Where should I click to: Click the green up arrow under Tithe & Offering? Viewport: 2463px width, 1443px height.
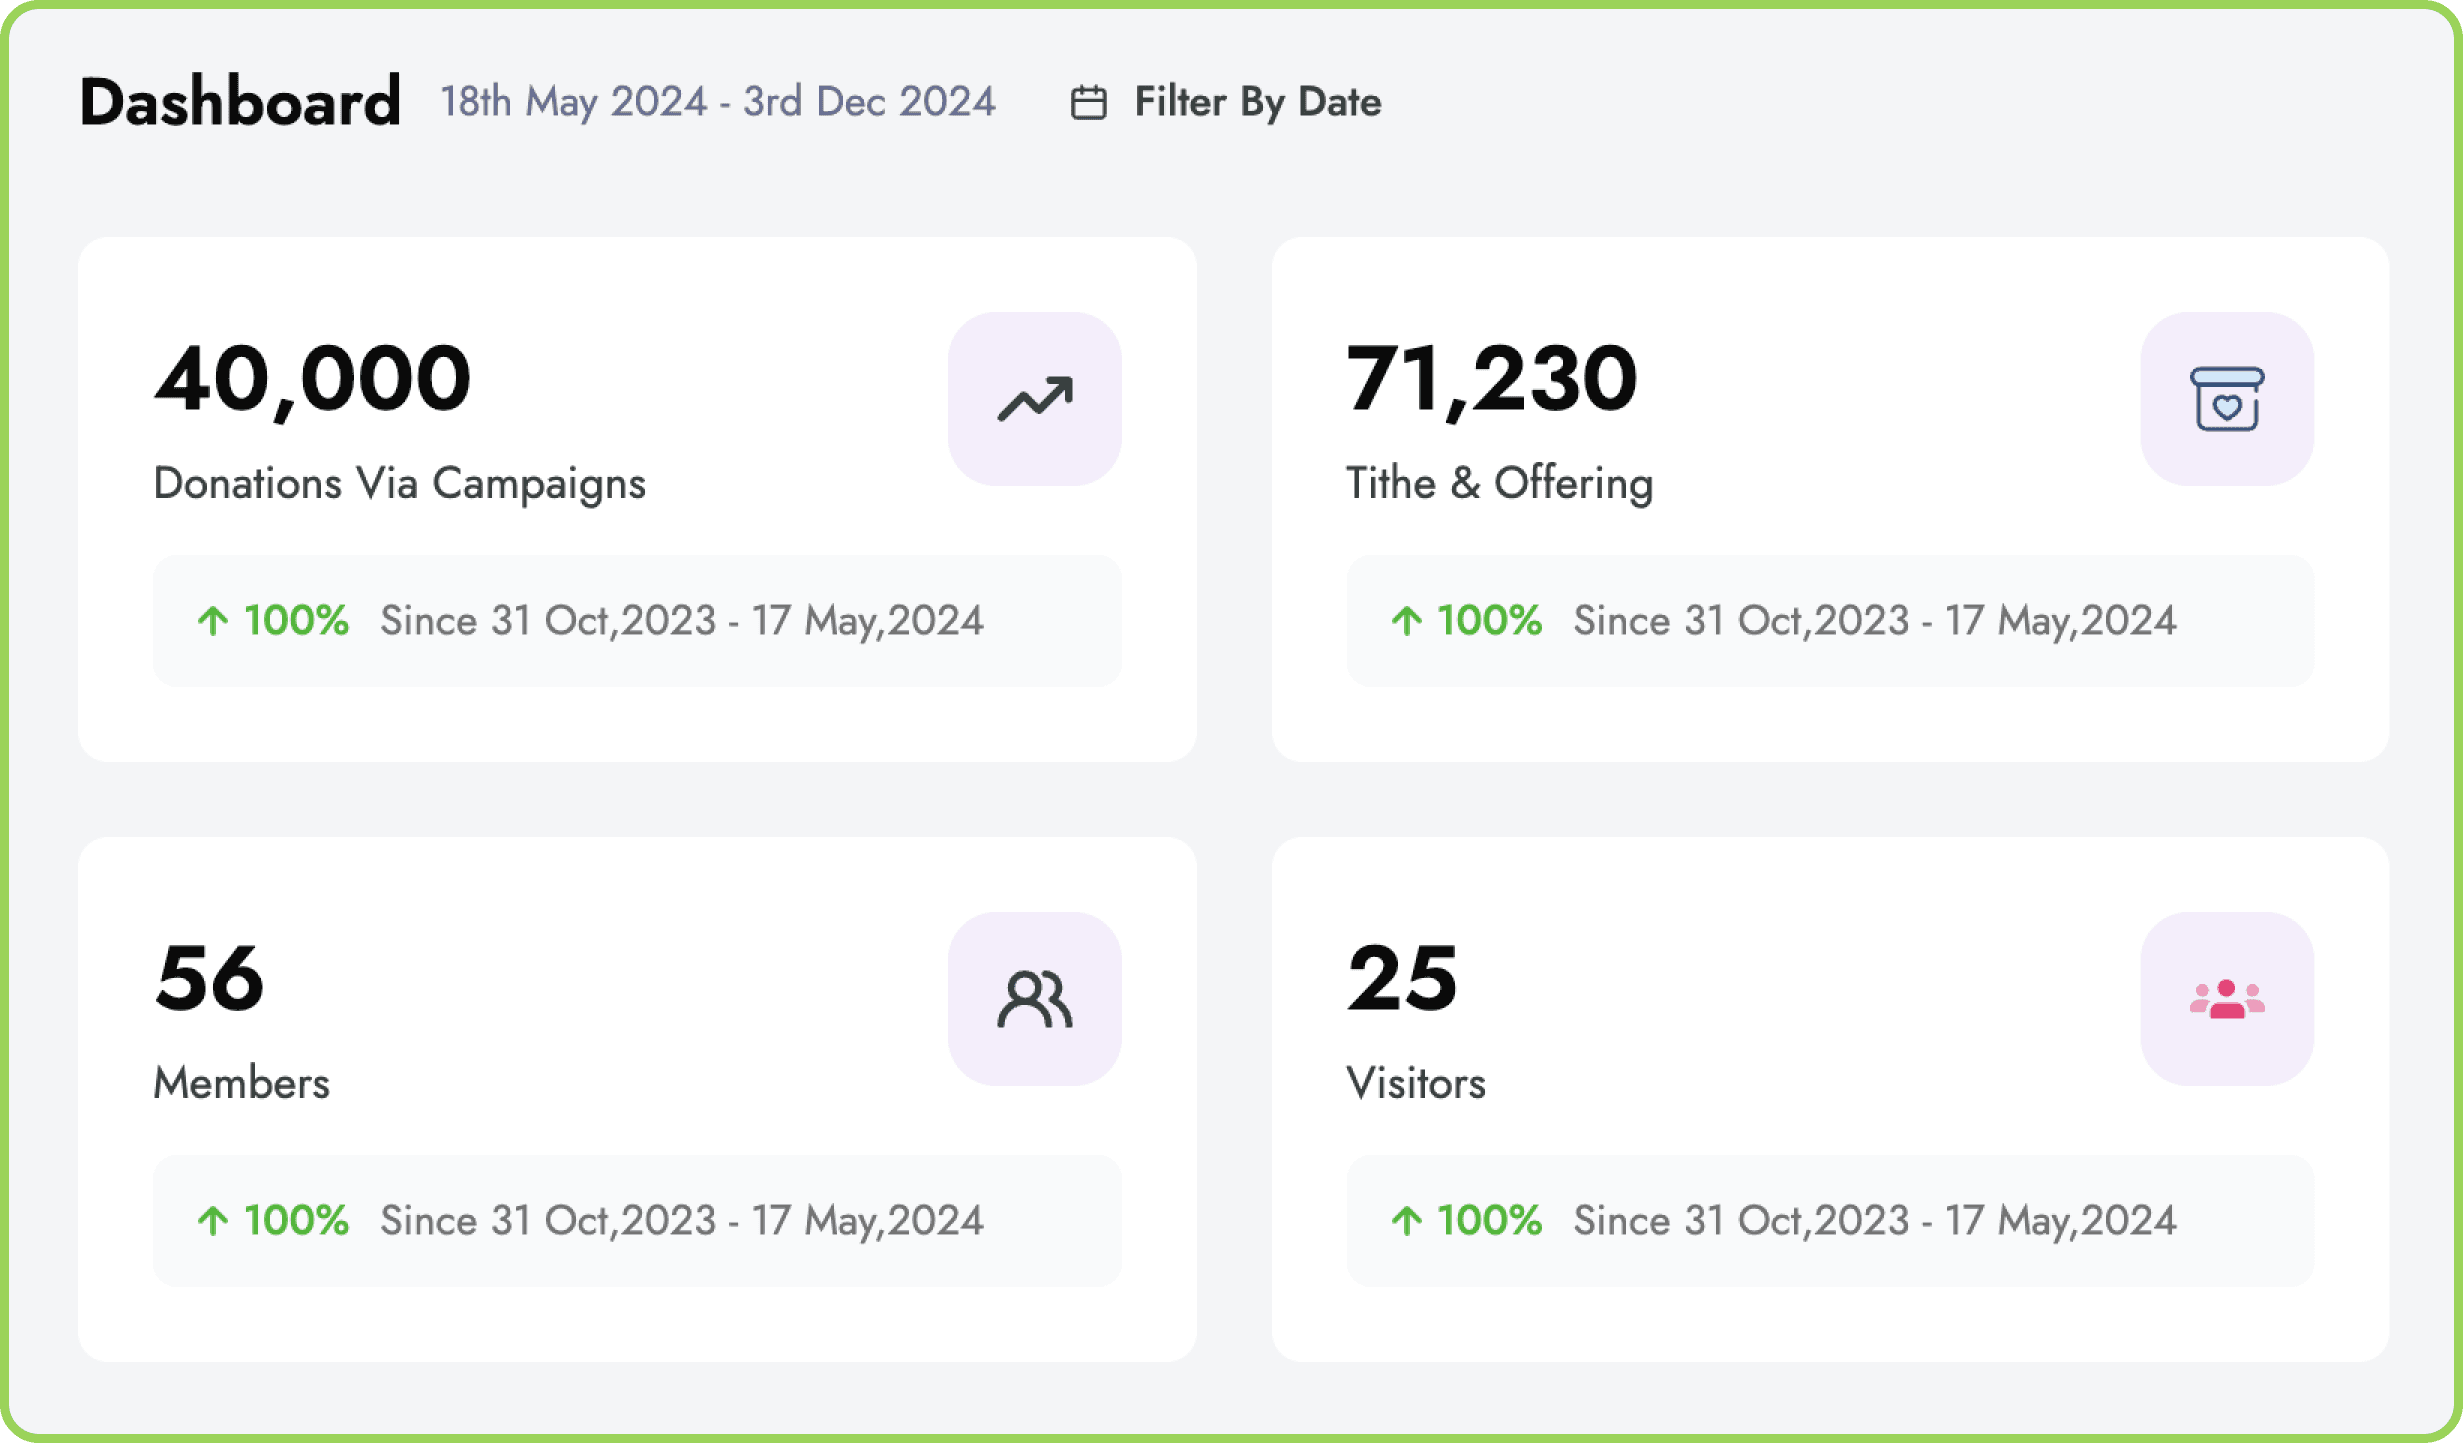coord(1406,621)
